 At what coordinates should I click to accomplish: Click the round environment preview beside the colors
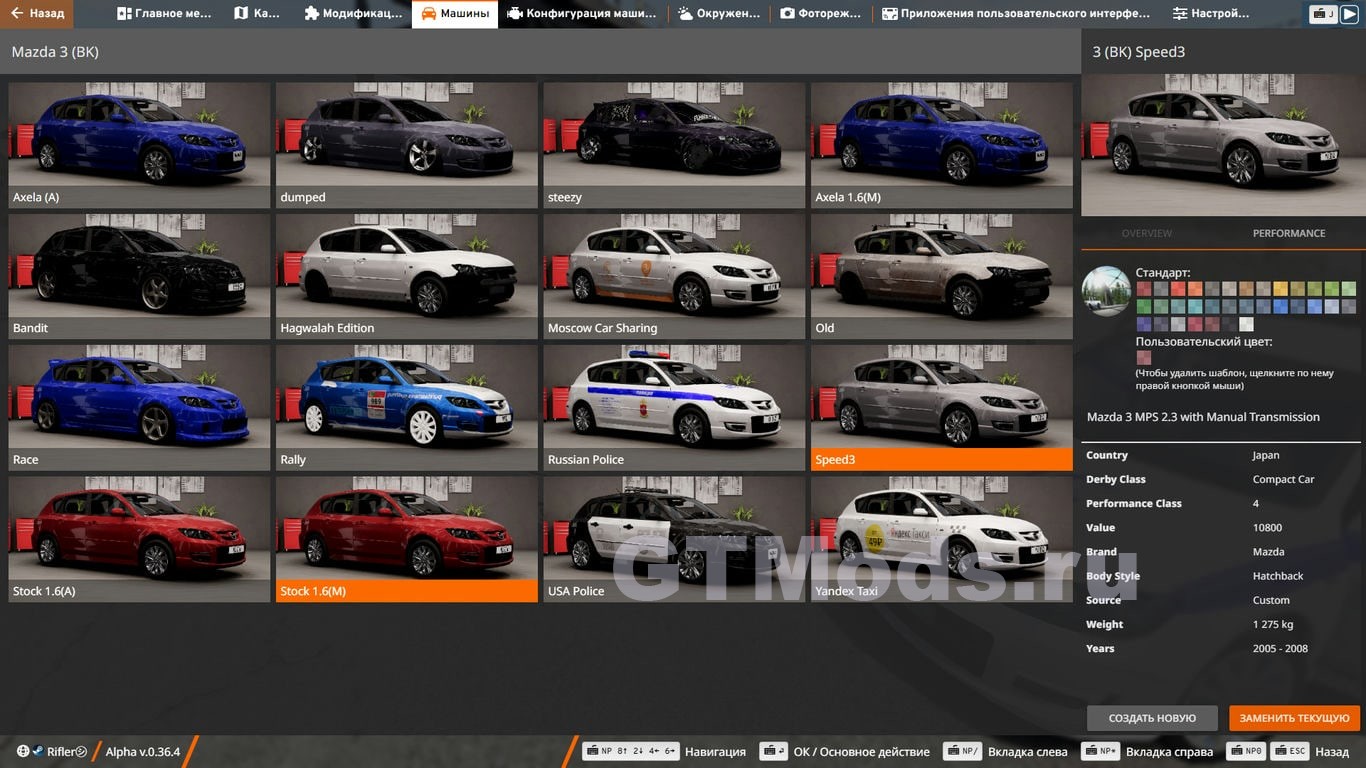click(x=1107, y=292)
